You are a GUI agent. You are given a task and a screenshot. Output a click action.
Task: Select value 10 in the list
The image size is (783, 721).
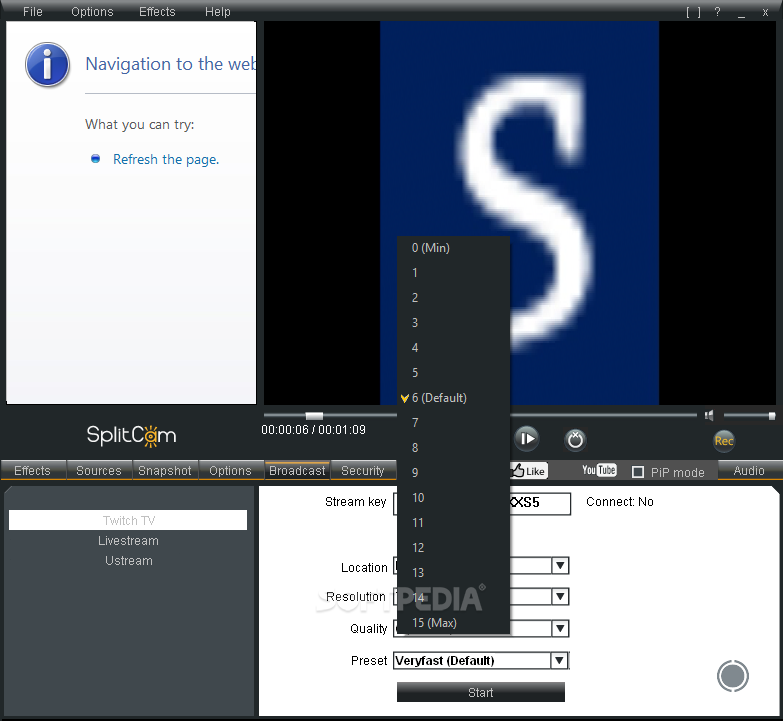[x=453, y=498]
